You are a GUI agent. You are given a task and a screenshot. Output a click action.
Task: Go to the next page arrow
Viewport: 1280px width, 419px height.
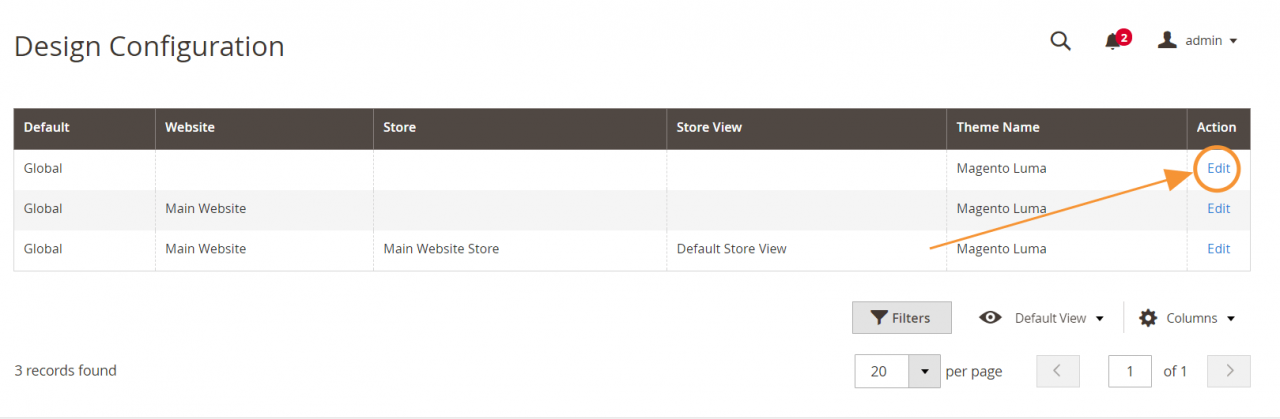[1229, 371]
